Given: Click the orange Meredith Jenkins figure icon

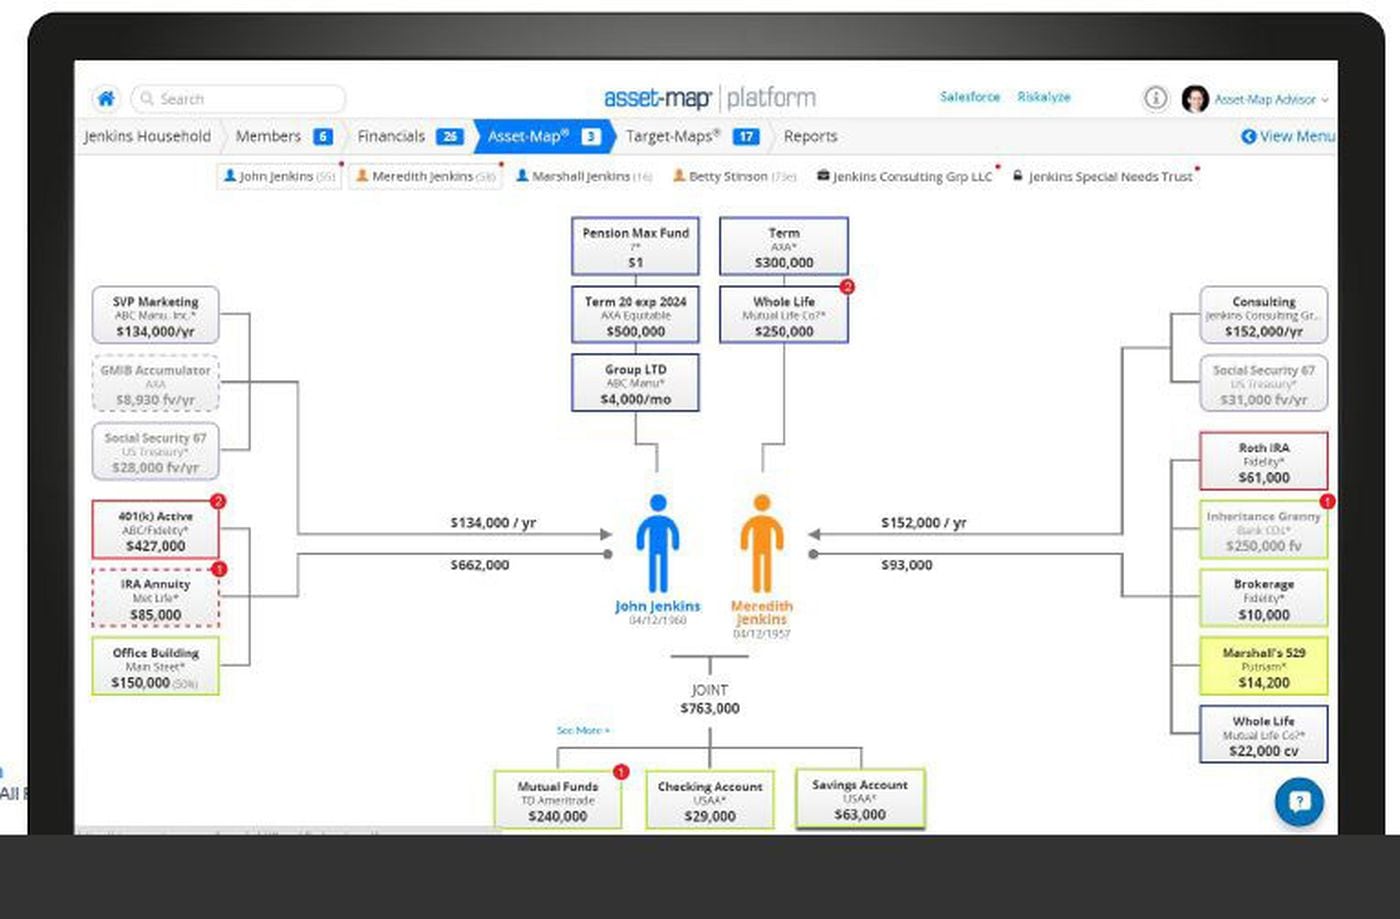Looking at the screenshot, I should 762,544.
